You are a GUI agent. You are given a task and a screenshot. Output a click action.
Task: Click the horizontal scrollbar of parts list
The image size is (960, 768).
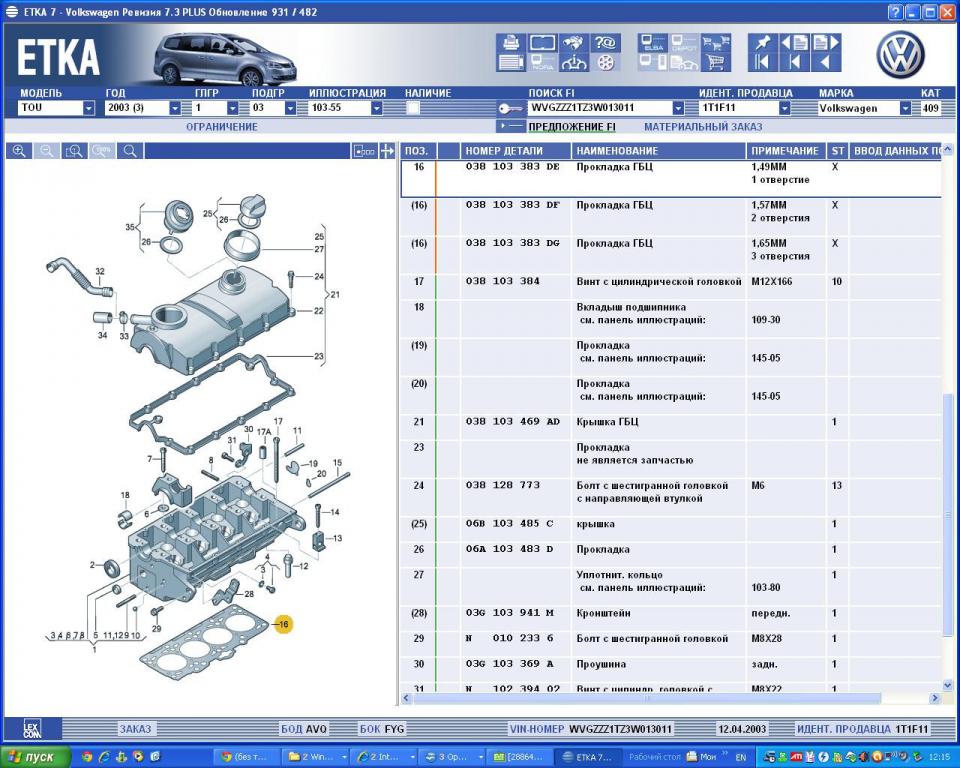click(646, 698)
